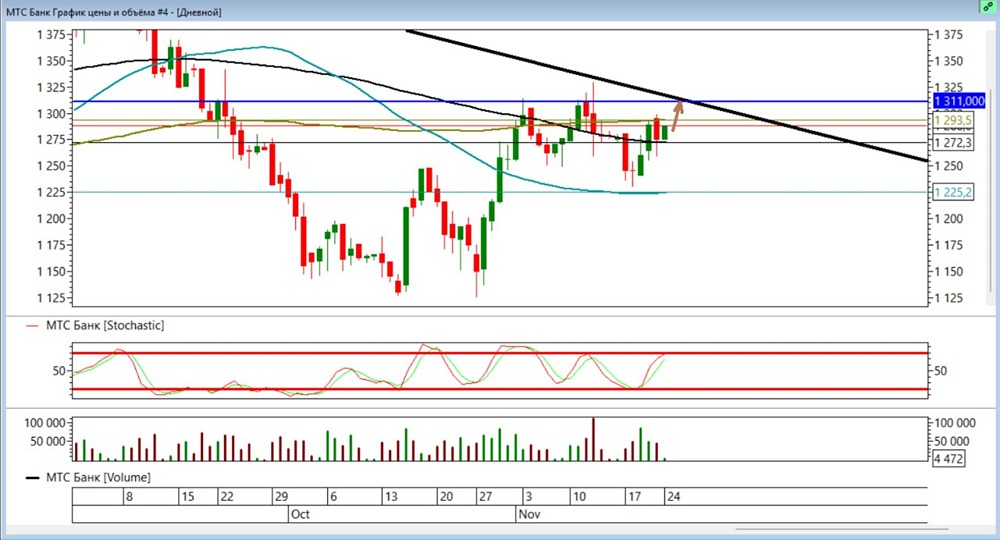Select the 'МТС Банк [Volume]' legend label
This screenshot has width=1000, height=540.
[98, 478]
